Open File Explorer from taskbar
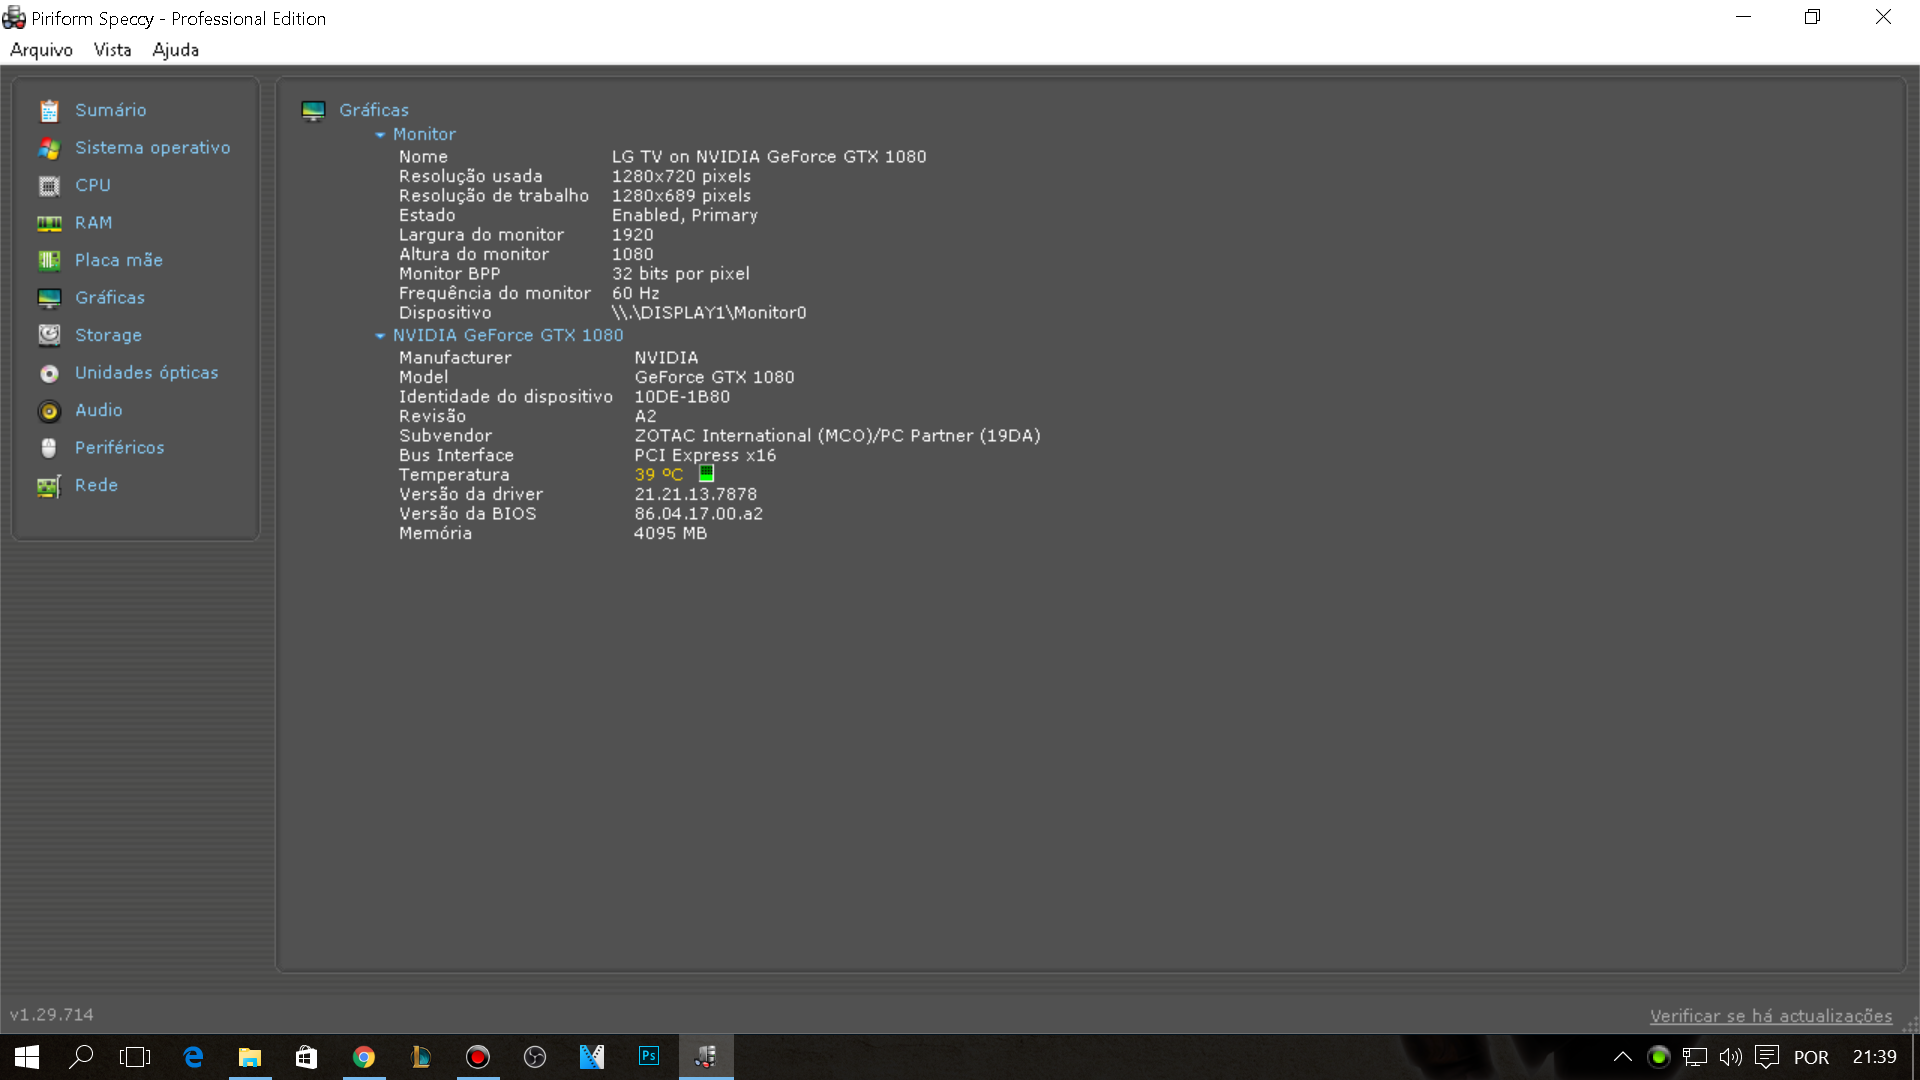 click(x=250, y=1057)
